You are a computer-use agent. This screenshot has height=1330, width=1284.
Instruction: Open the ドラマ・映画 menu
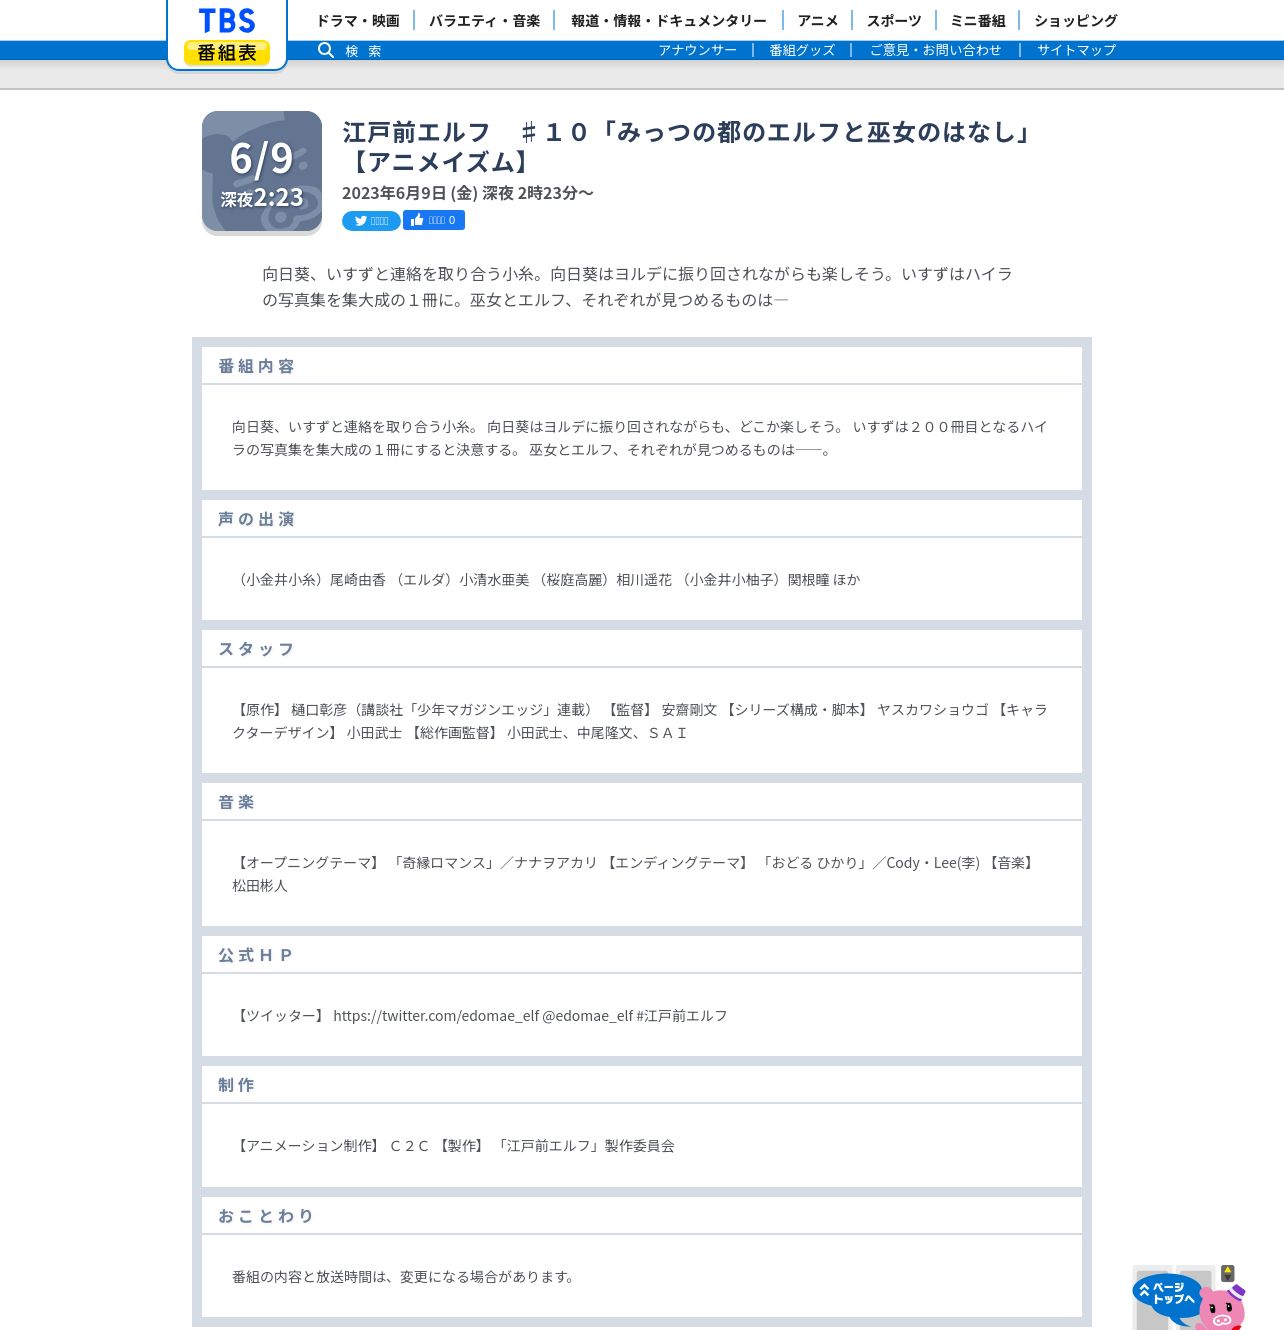tap(358, 21)
